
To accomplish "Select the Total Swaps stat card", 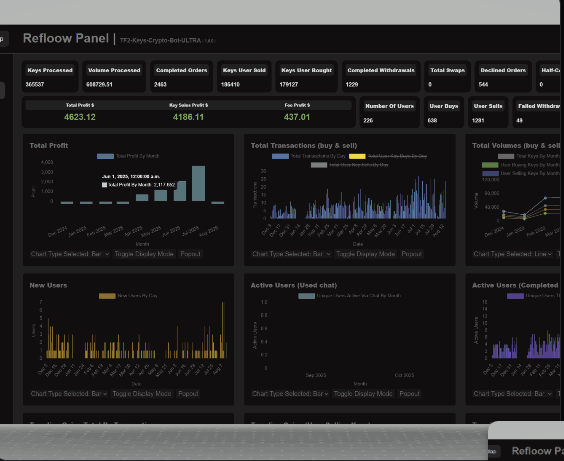I will pos(447,77).
